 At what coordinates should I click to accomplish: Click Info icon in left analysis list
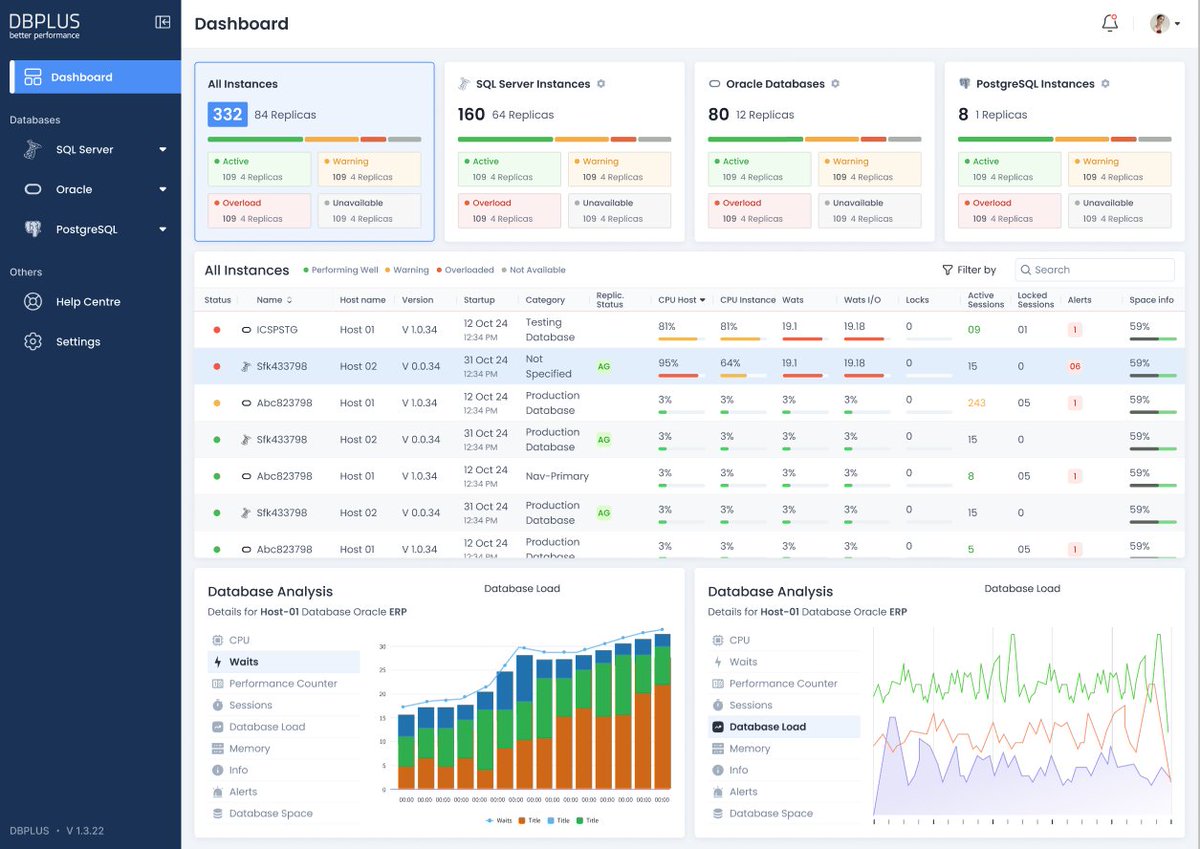pos(218,770)
